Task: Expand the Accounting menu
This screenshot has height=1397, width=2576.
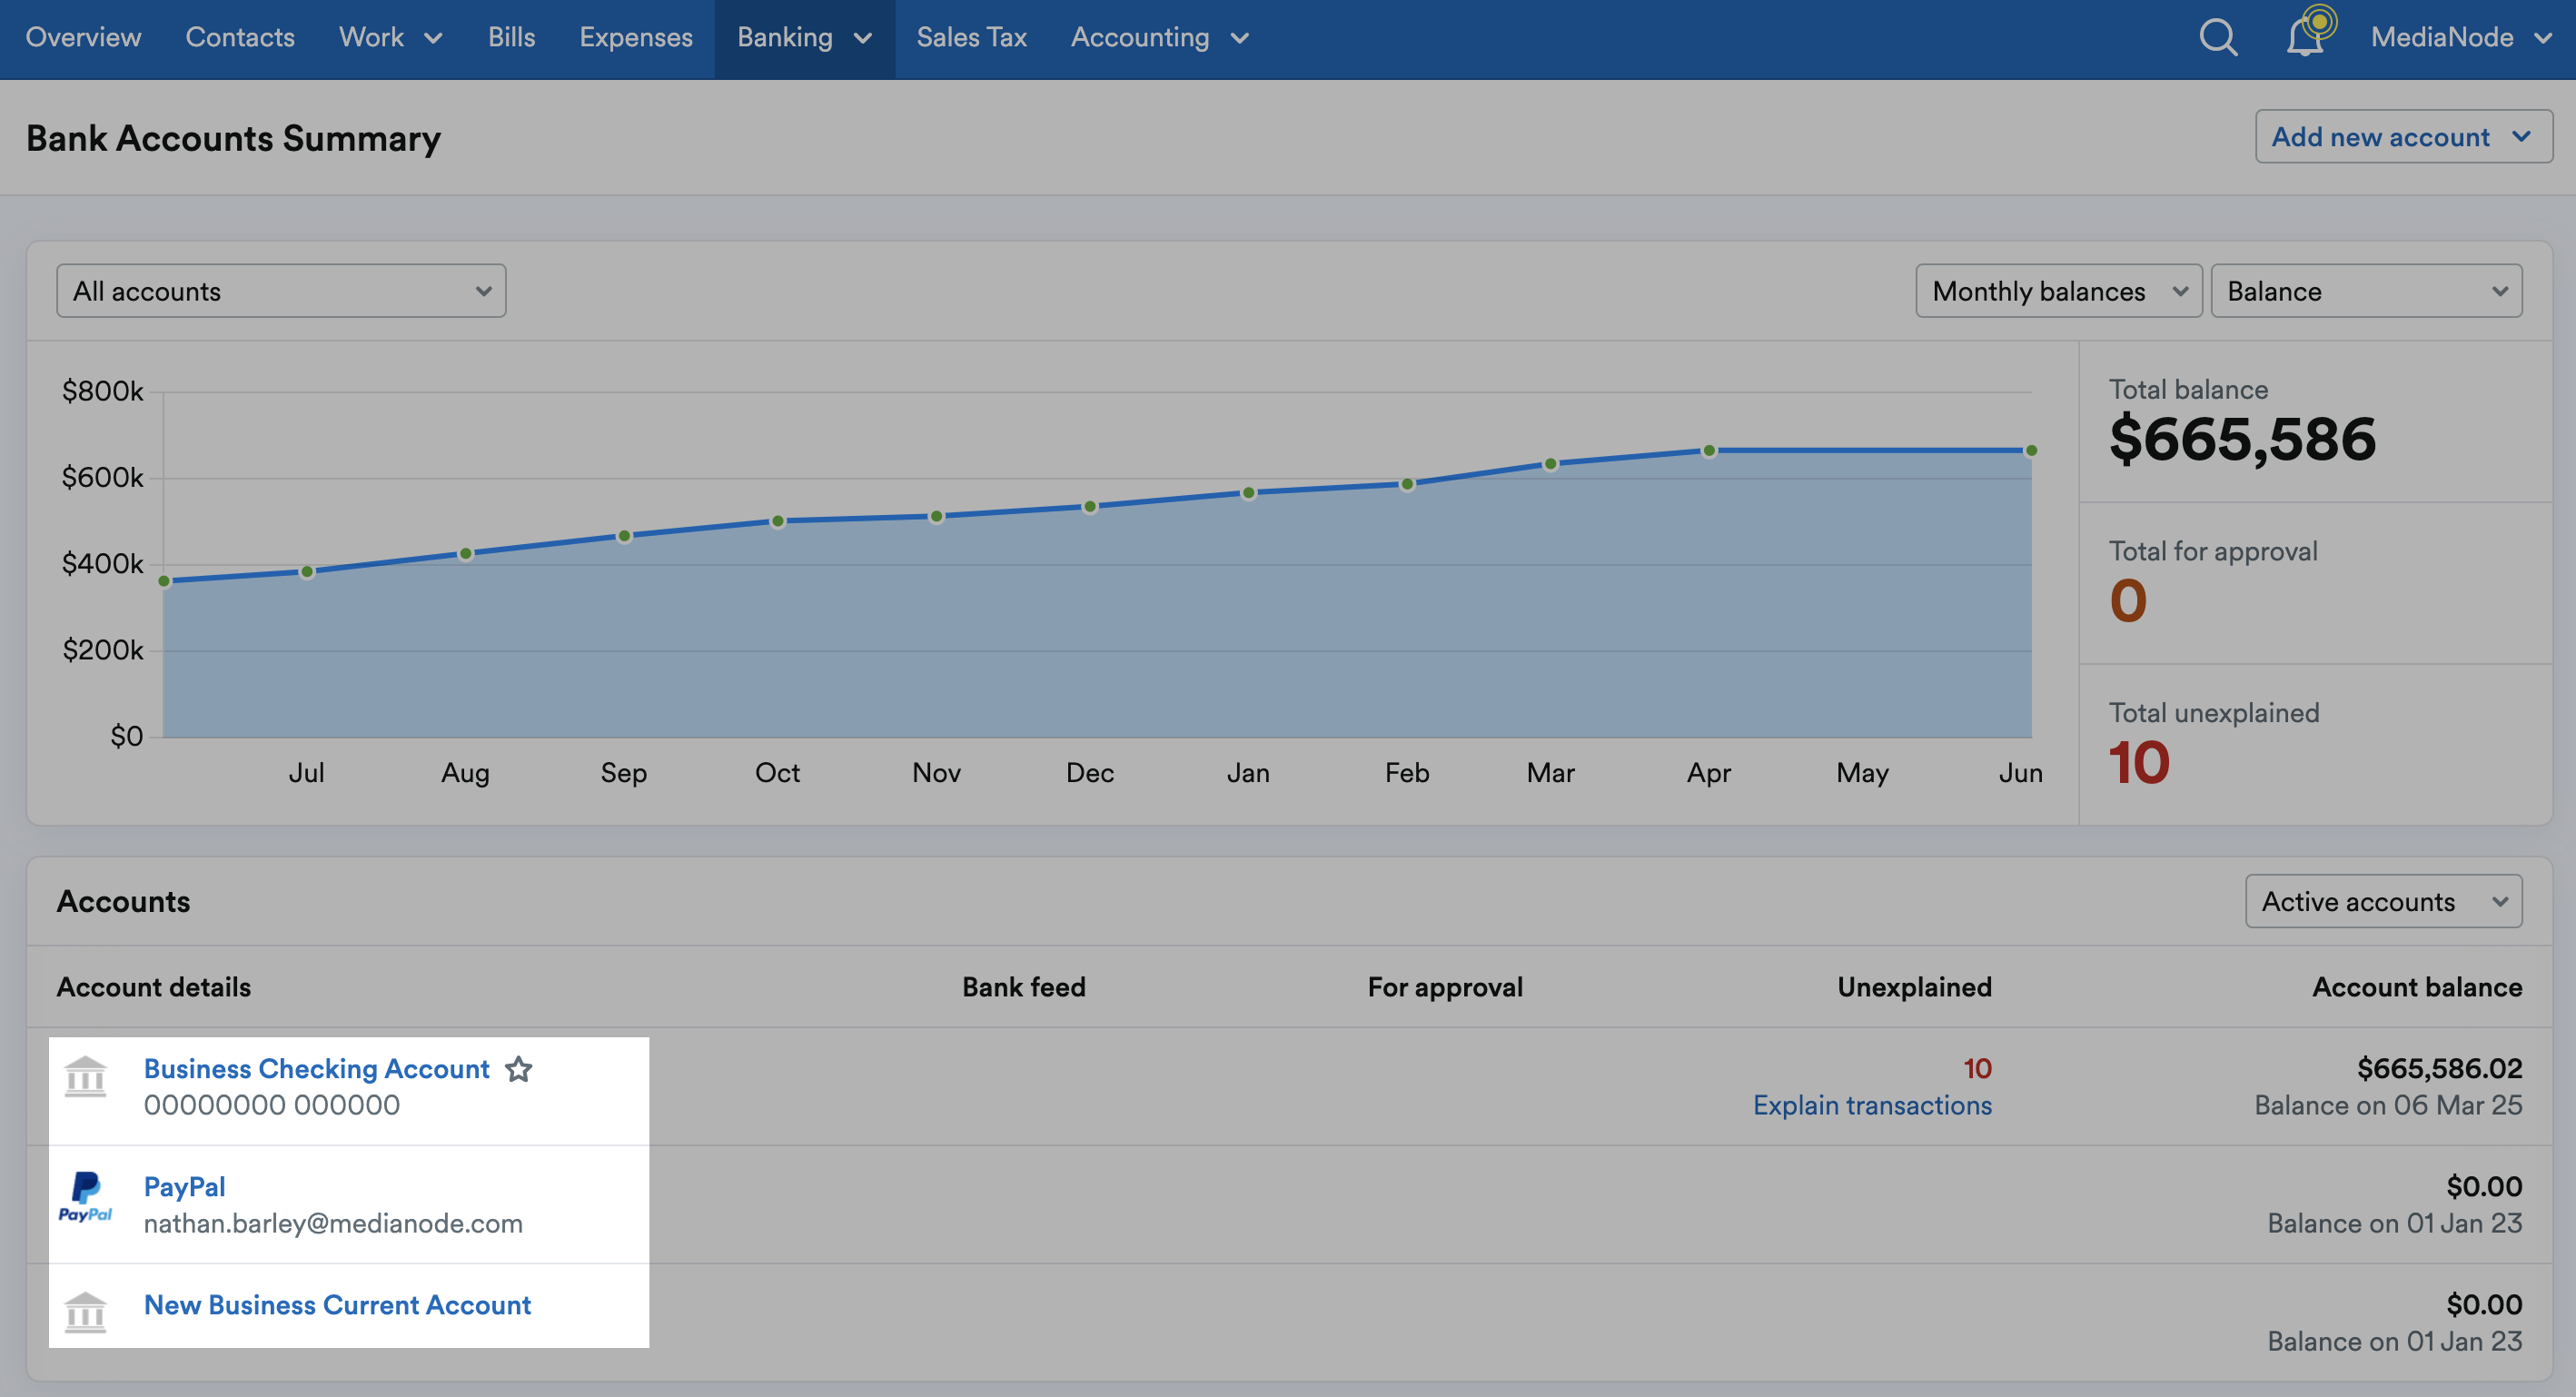Action: 1160,38
